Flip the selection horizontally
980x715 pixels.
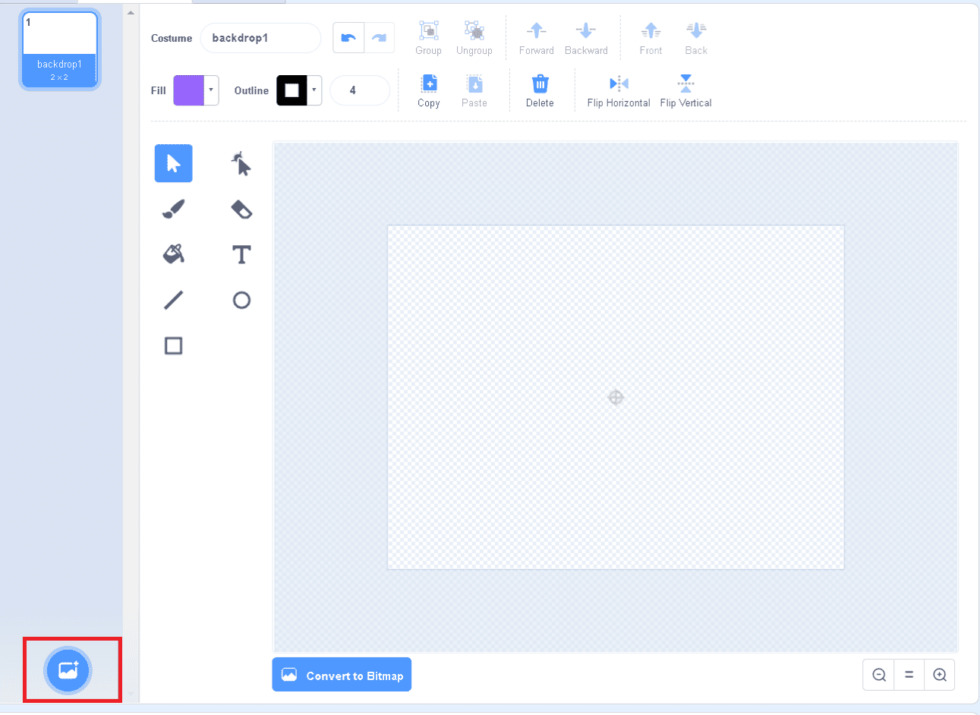(x=618, y=90)
